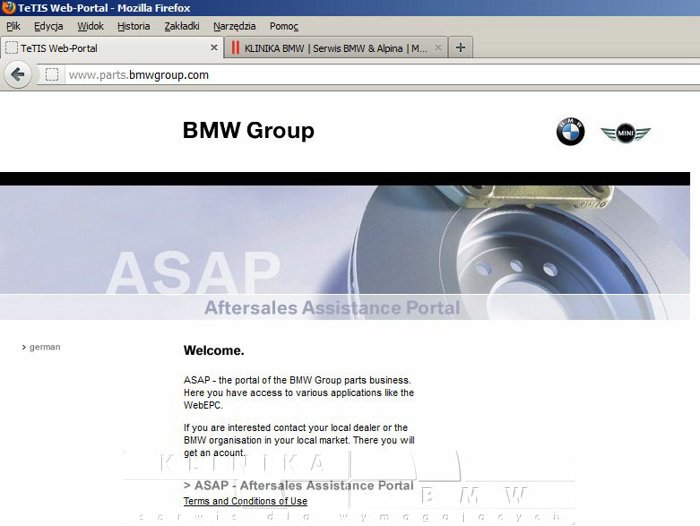Image resolution: width=700 pixels, height=526 pixels.
Task: Click the BMW Group heading
Action: (248, 130)
